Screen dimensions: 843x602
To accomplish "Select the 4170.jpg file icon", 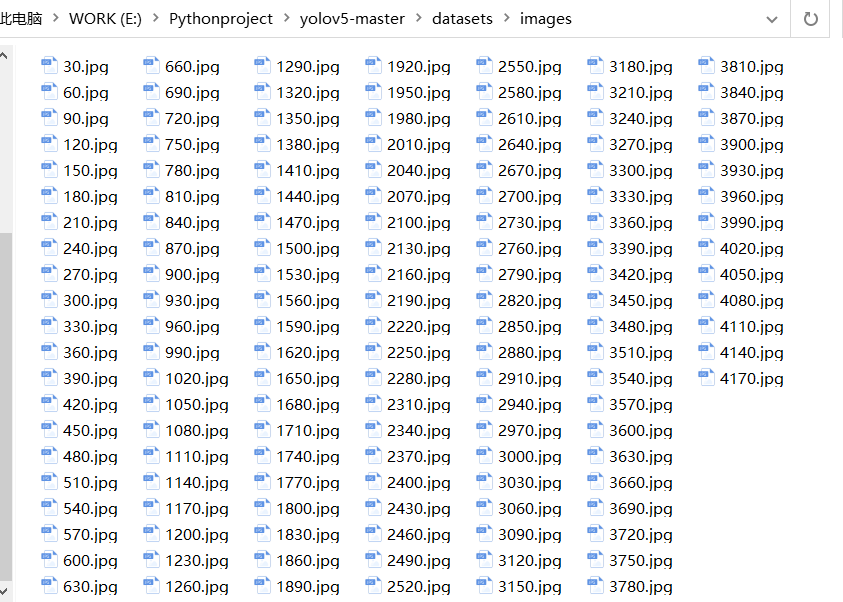I will coord(707,379).
